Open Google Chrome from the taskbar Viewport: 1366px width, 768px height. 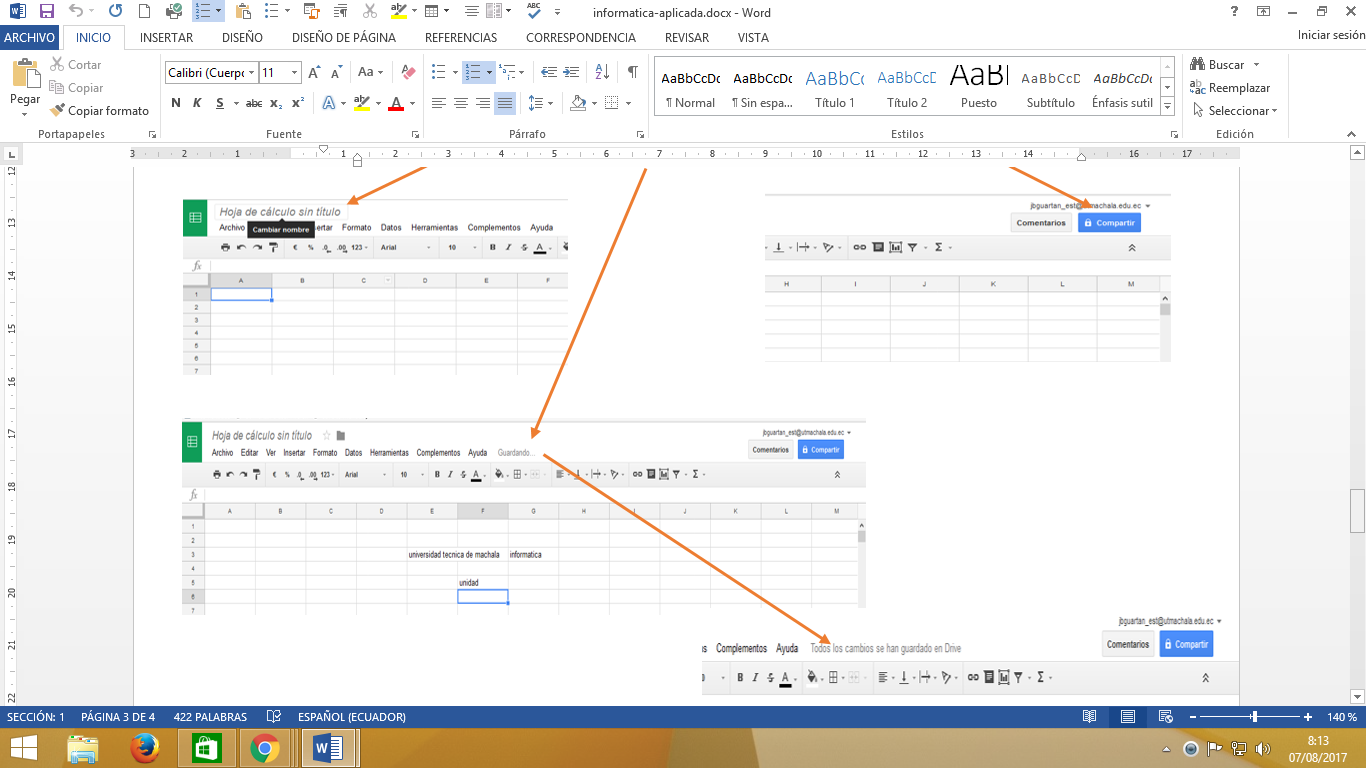265,748
